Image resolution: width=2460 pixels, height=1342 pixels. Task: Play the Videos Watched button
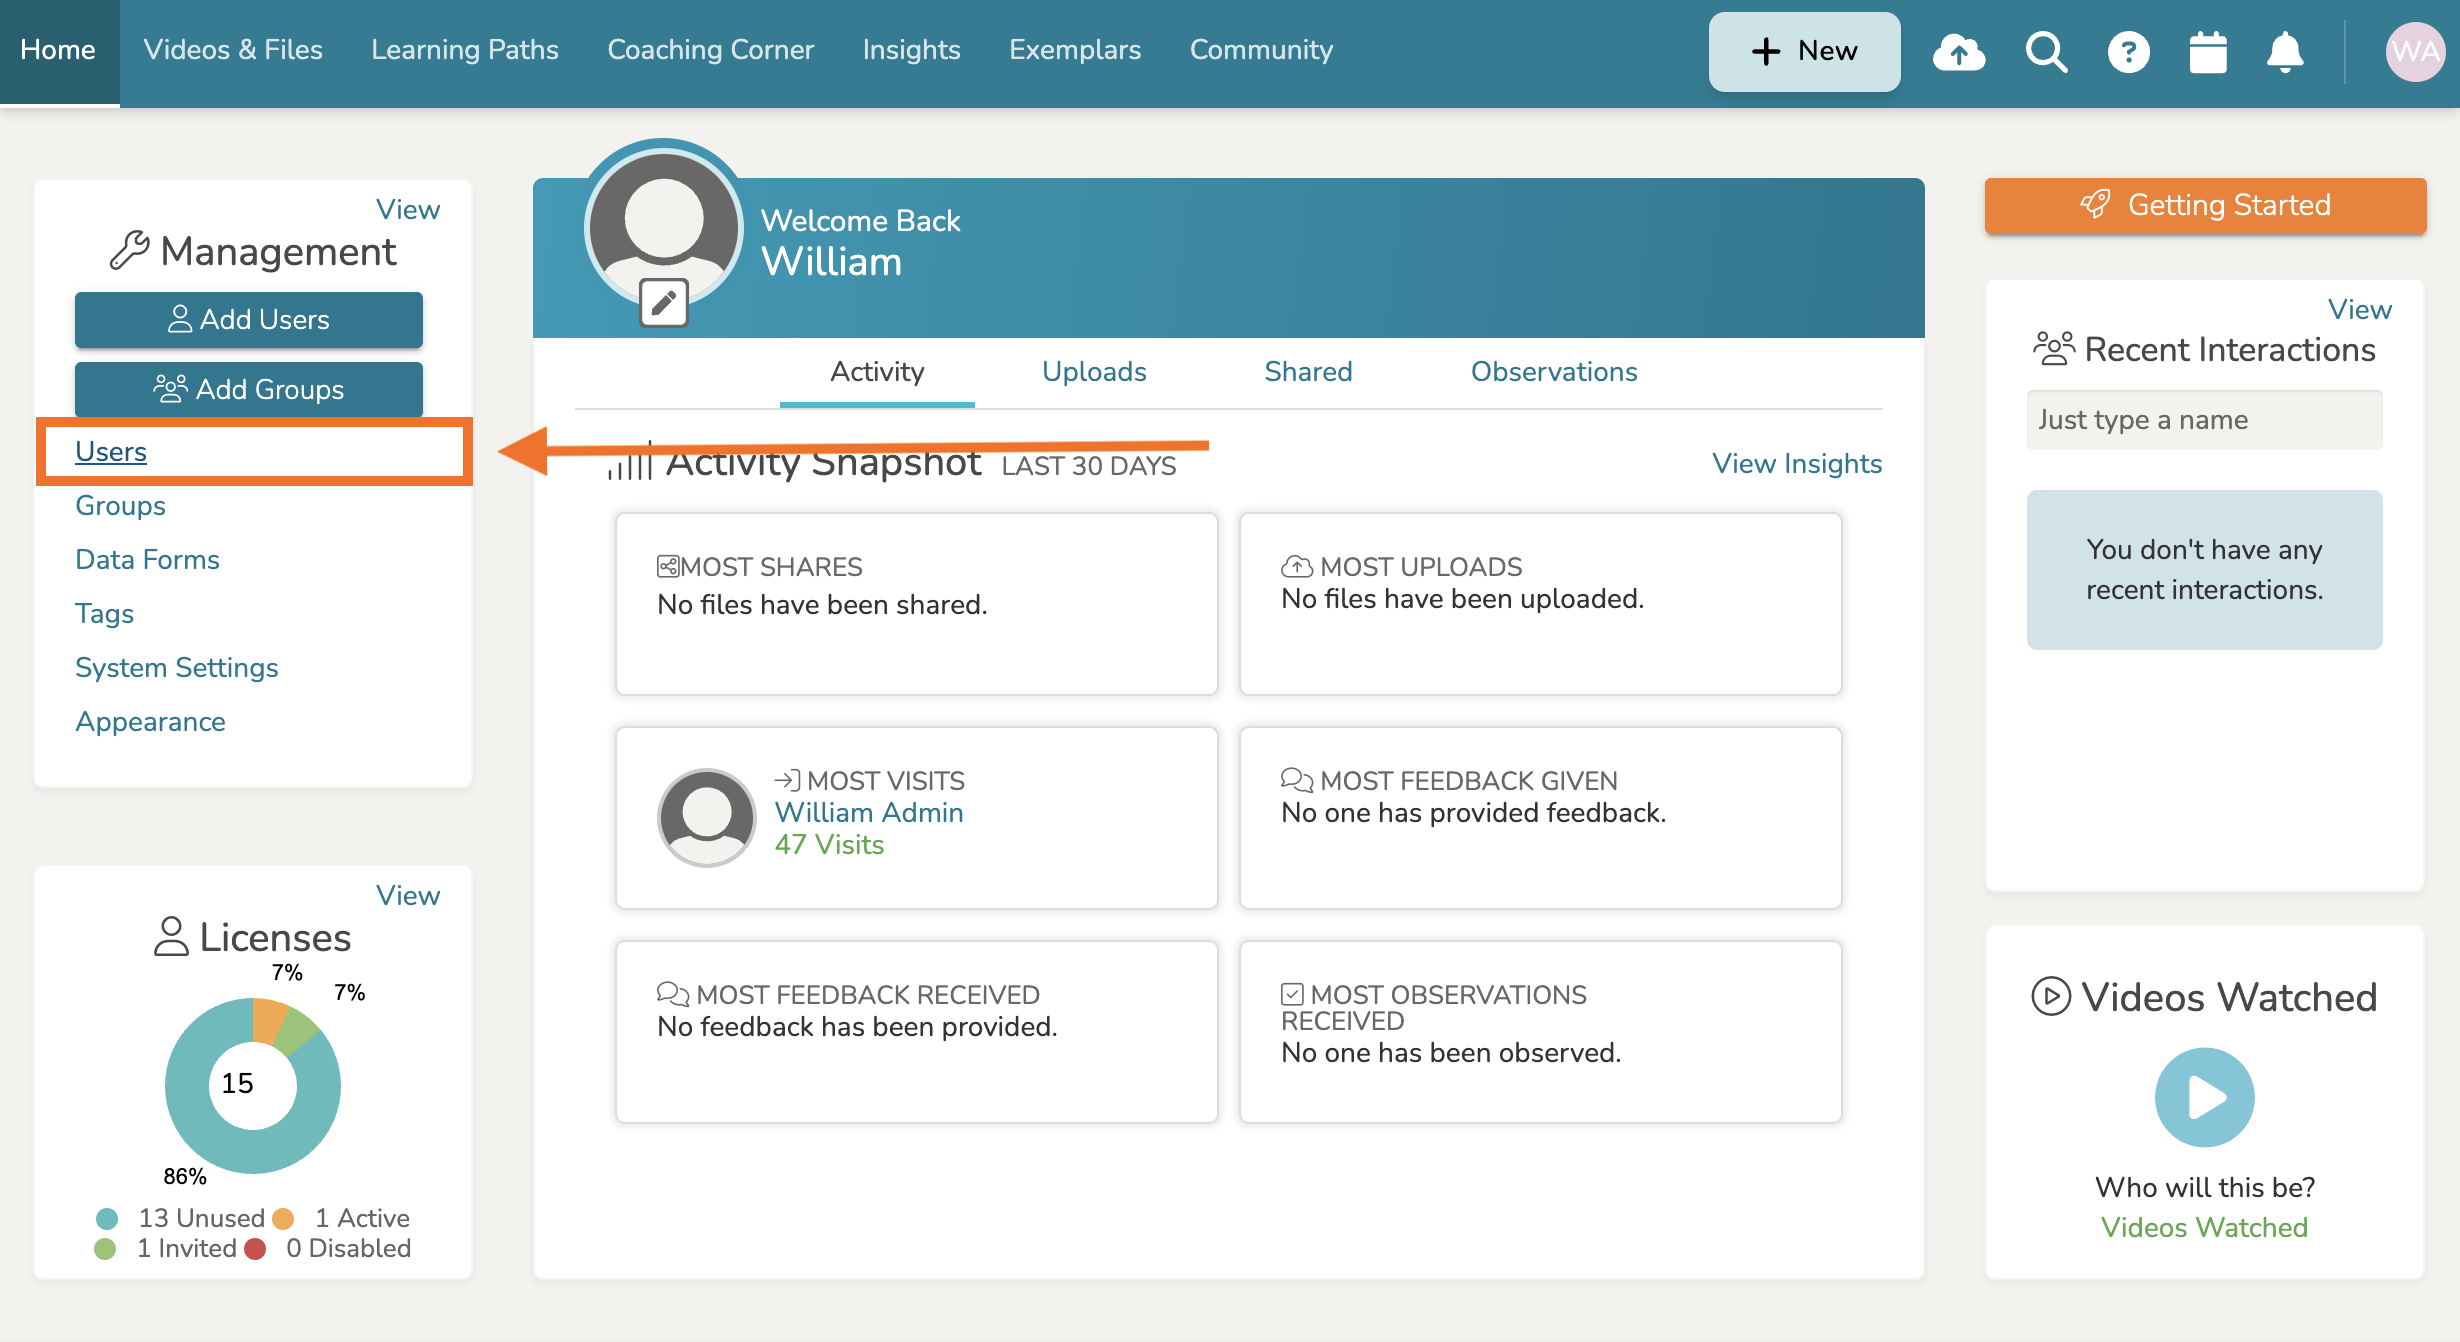[2204, 1097]
